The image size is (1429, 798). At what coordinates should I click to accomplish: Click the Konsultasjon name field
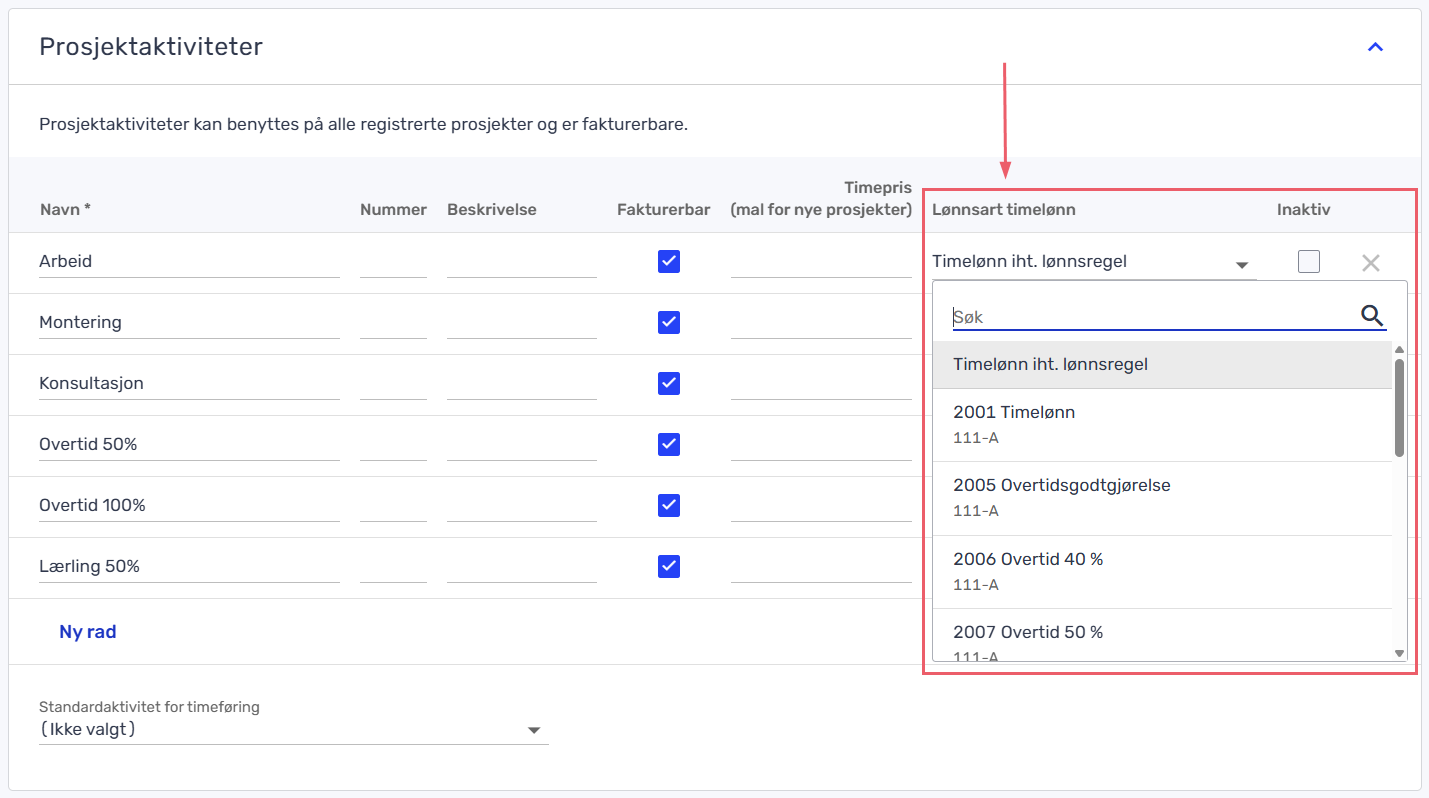click(x=188, y=384)
